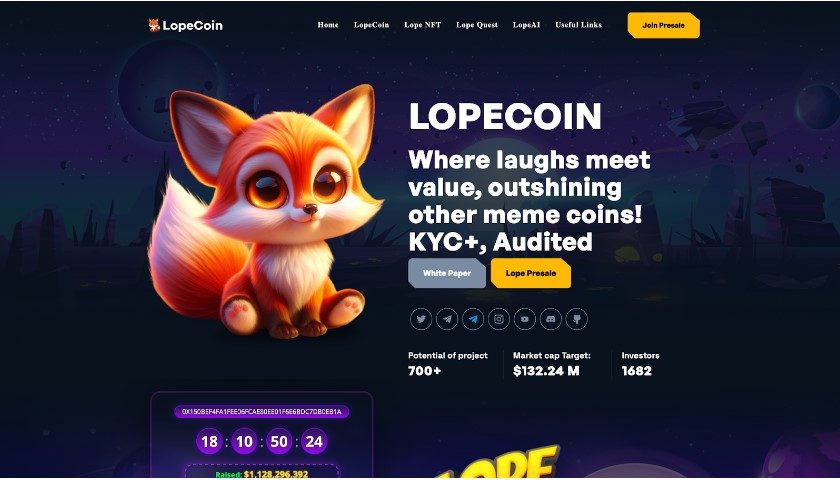Image resolution: width=840 pixels, height=480 pixels.
Task: Open the YouTube social icon
Action: pos(524,319)
